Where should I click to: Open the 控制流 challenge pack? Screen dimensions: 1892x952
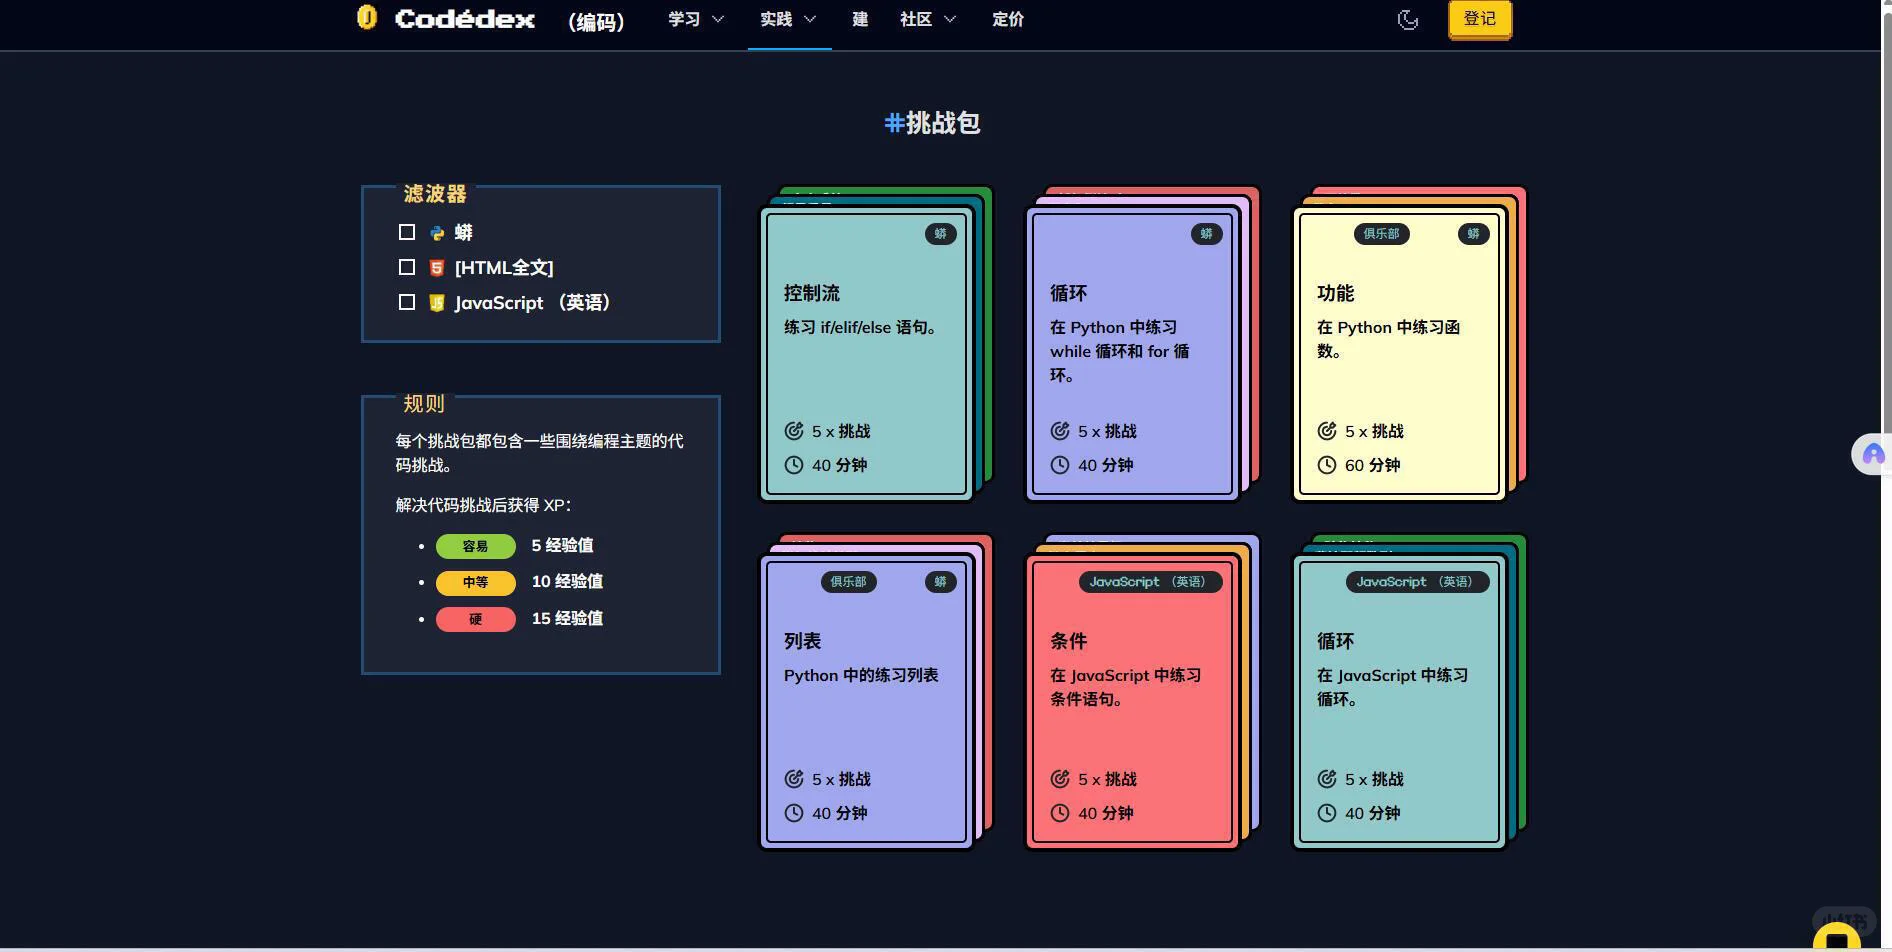tap(866, 350)
